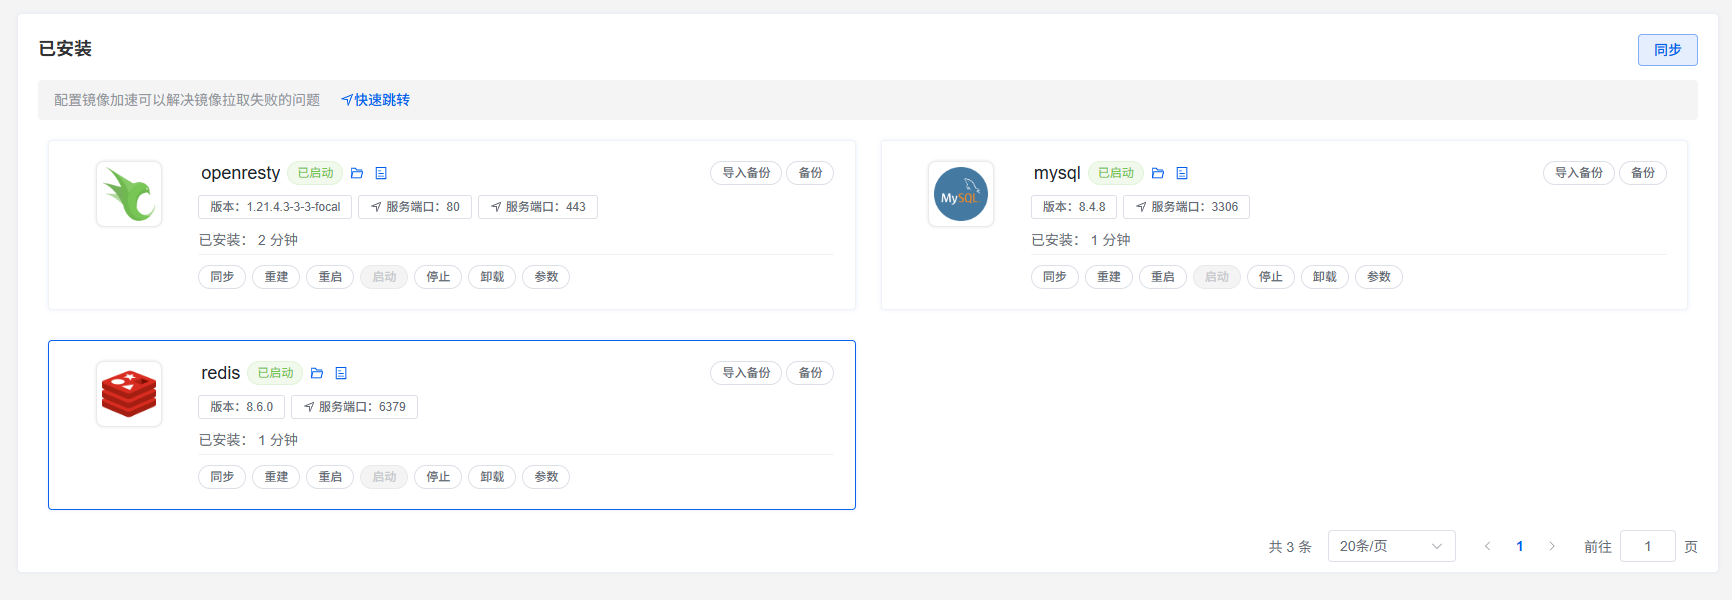This screenshot has width=1732, height=600.
Task: Go to next page arrow
Action: click(x=1552, y=546)
